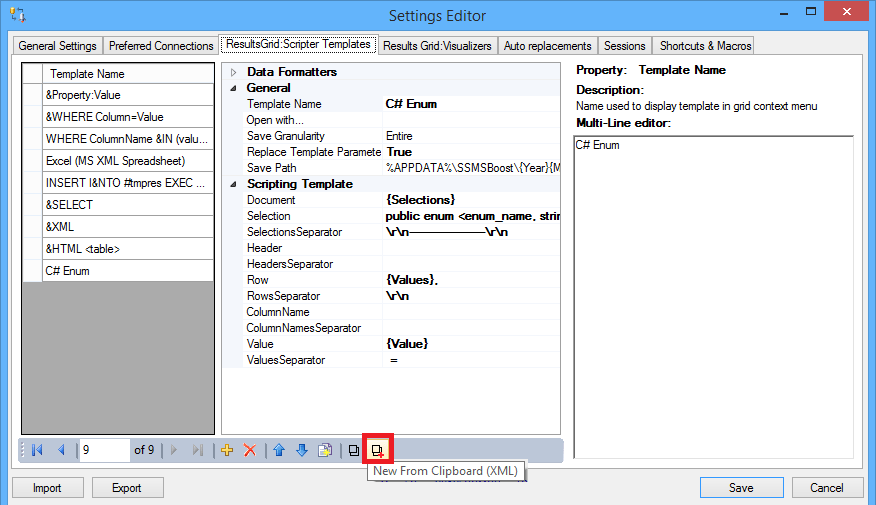Click the Import button
Image resolution: width=876 pixels, height=505 pixels.
pos(47,488)
